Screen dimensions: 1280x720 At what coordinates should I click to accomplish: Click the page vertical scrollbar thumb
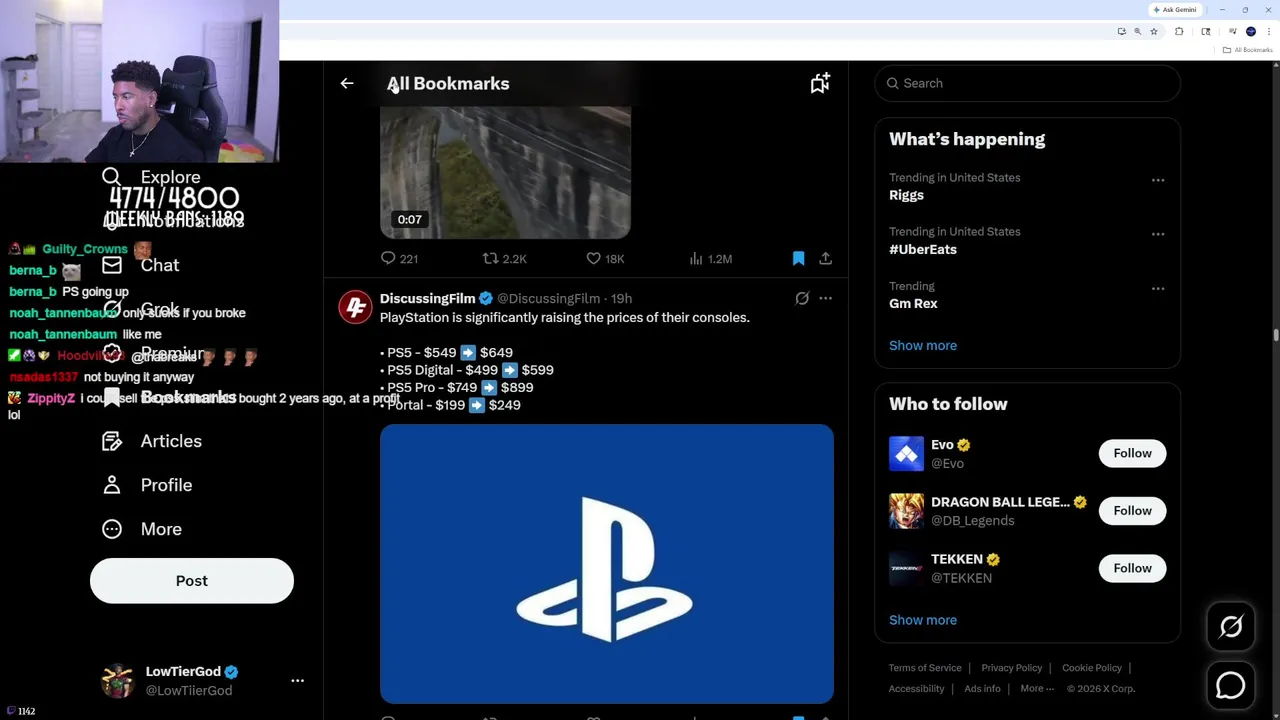pos(1276,335)
